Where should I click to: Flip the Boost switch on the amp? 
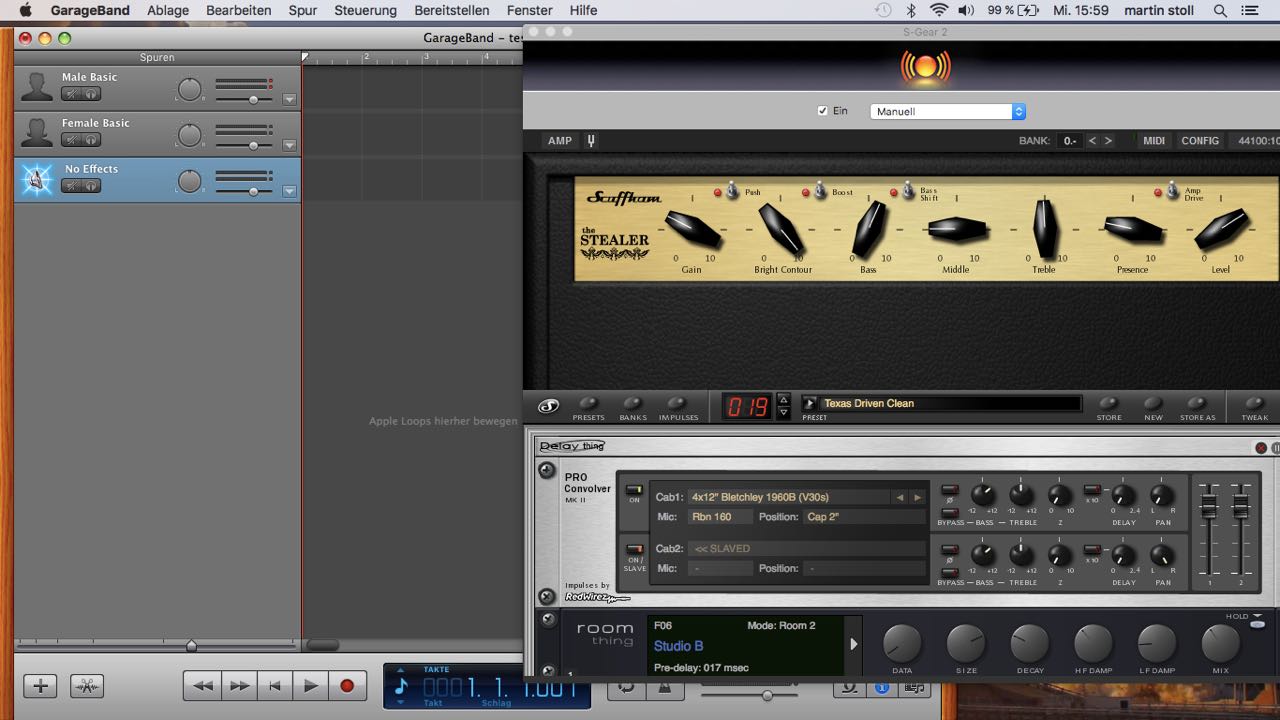tap(819, 189)
